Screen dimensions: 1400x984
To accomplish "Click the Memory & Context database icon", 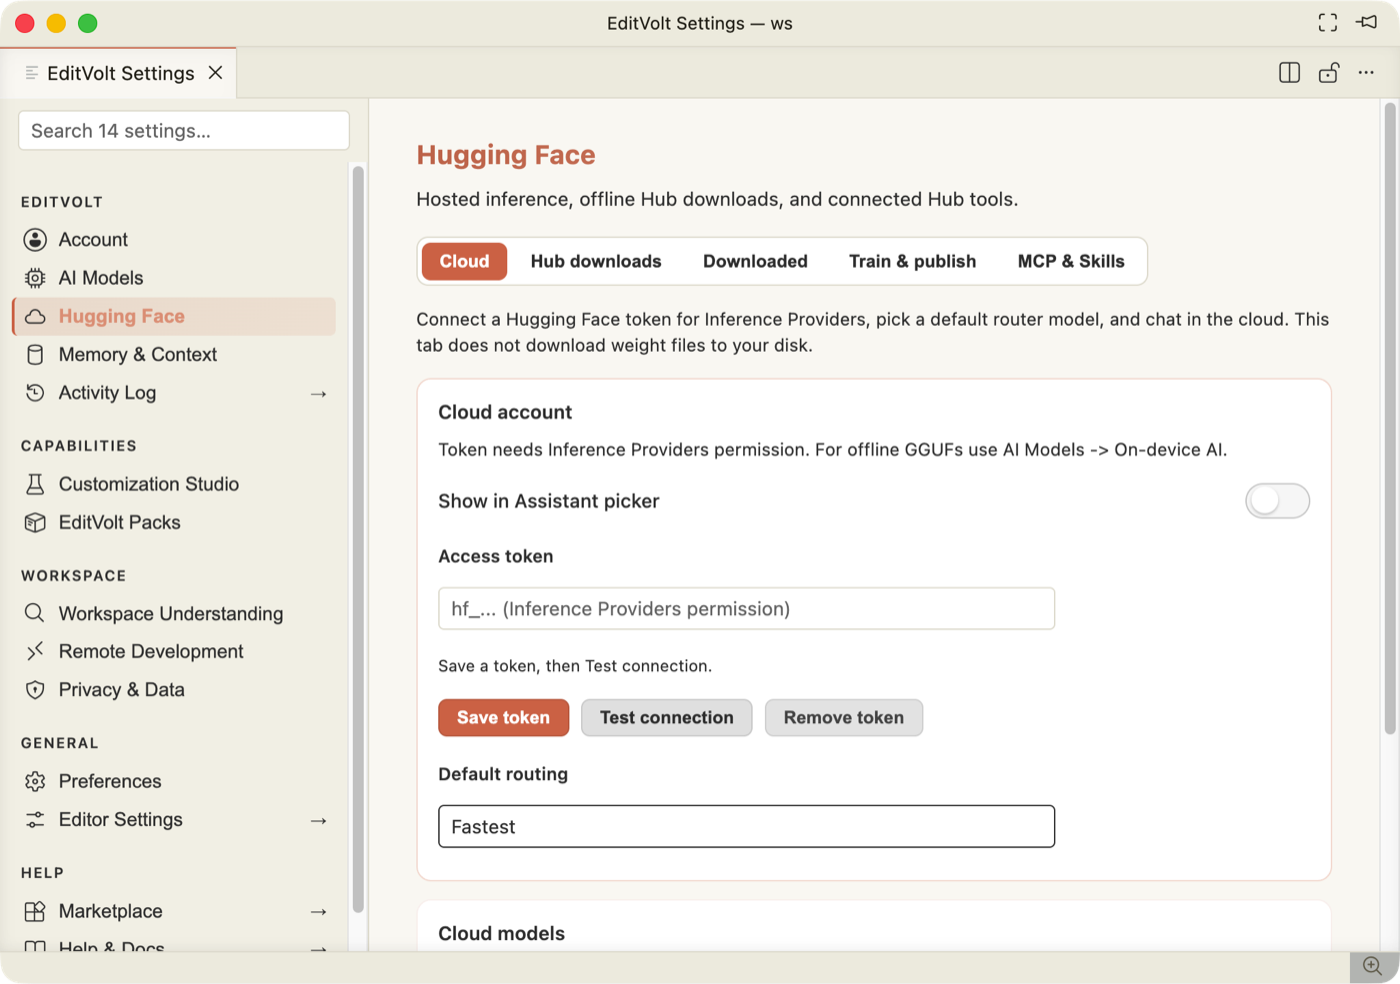I will tap(35, 355).
